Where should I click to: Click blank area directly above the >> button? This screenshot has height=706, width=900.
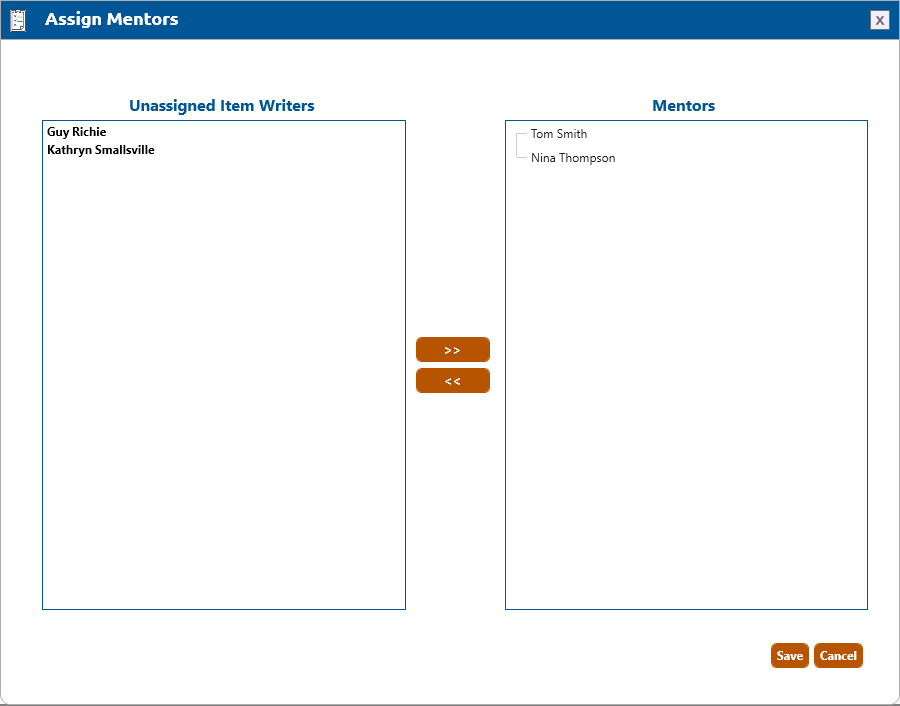[453, 250]
